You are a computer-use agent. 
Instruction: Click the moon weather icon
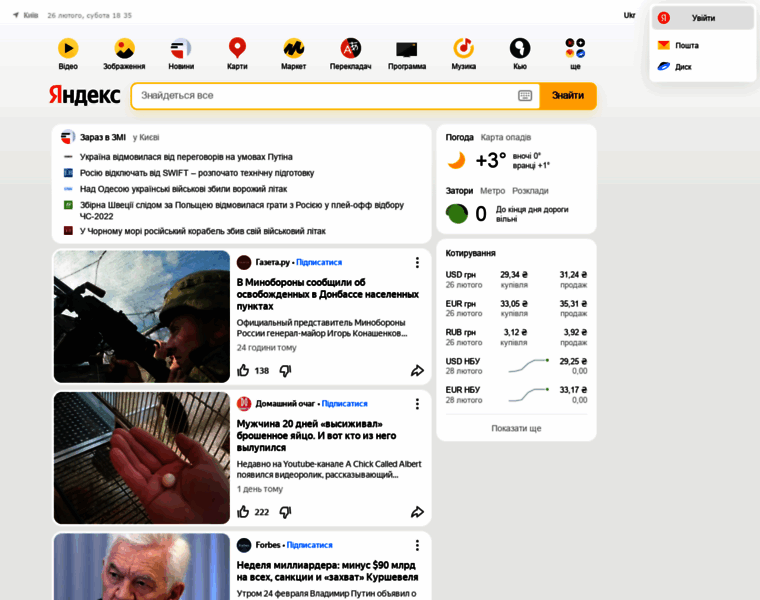coord(456,160)
